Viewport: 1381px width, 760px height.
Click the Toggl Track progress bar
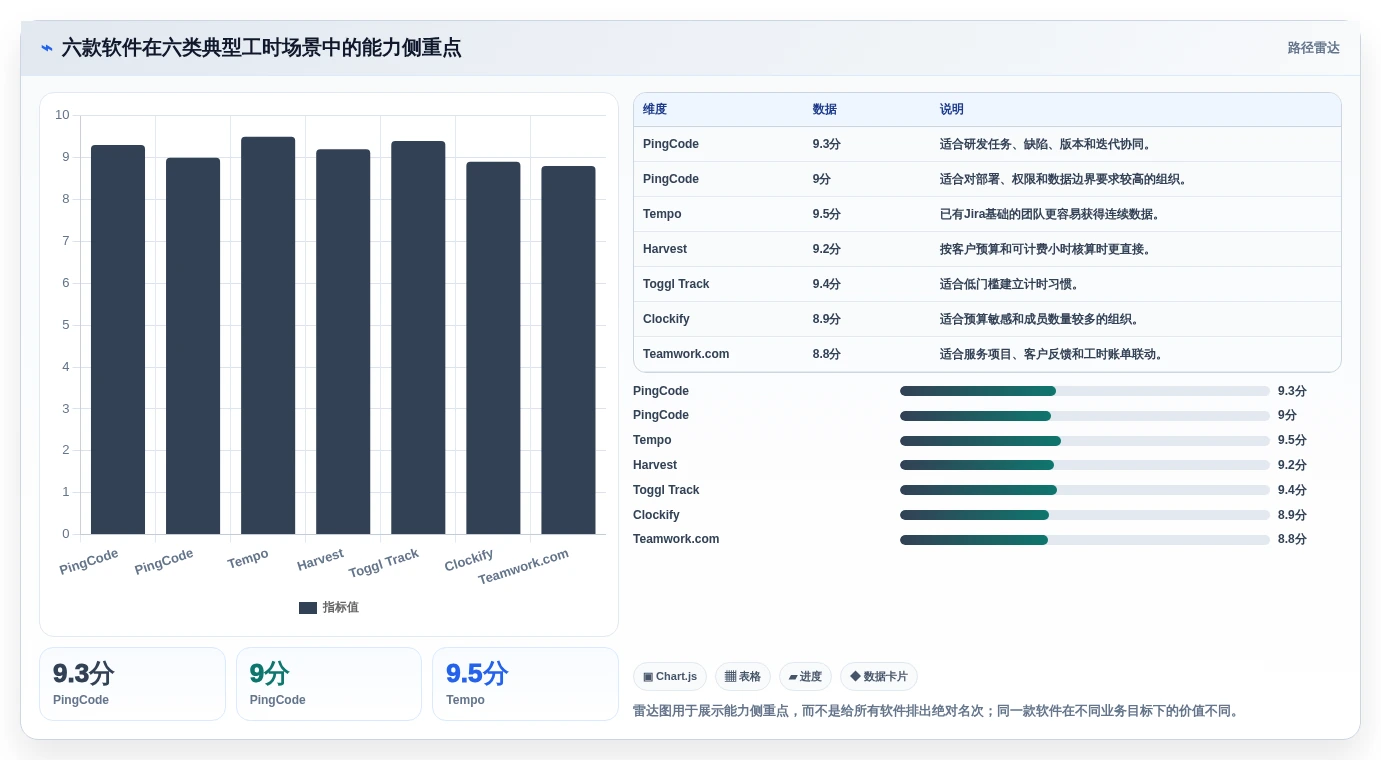[x=1085, y=490]
